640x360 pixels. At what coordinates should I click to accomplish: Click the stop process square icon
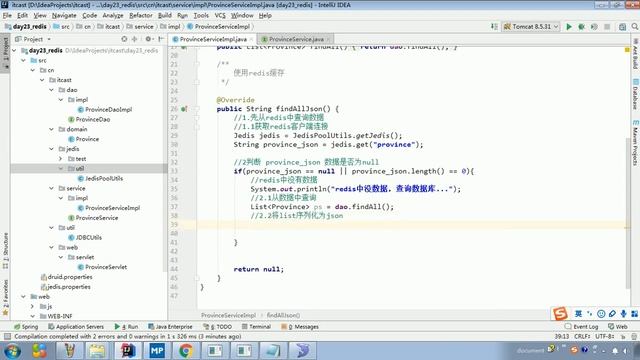point(607,27)
